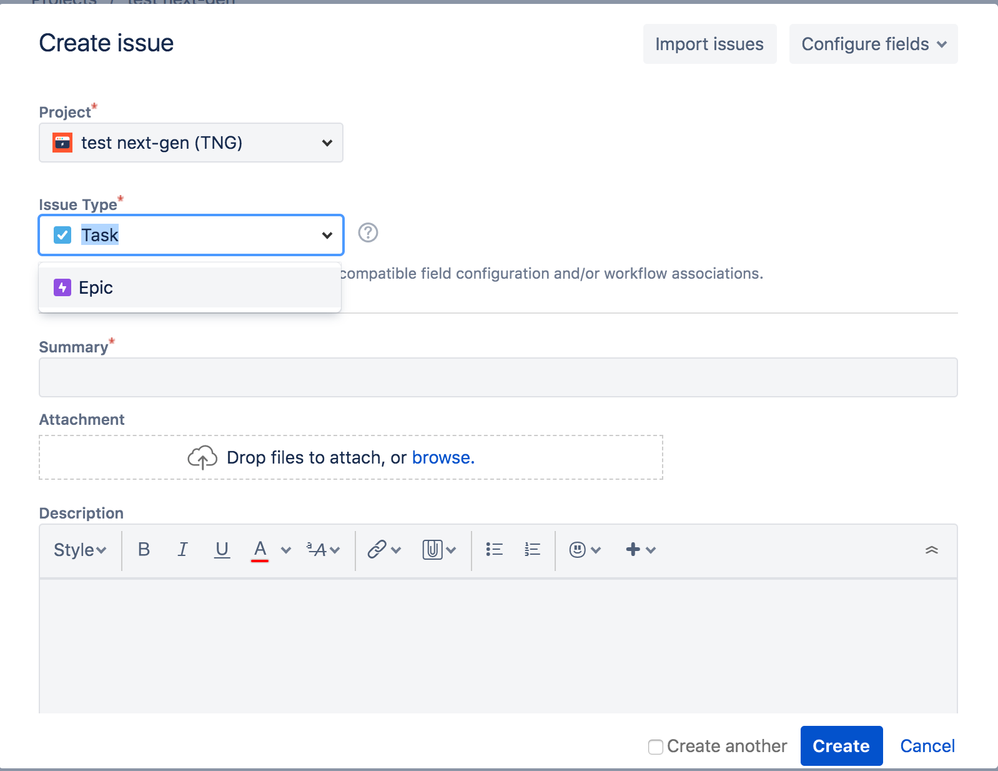The width and height of the screenshot is (998, 771).
Task: Insert a numbered list in the description
Action: (531, 549)
